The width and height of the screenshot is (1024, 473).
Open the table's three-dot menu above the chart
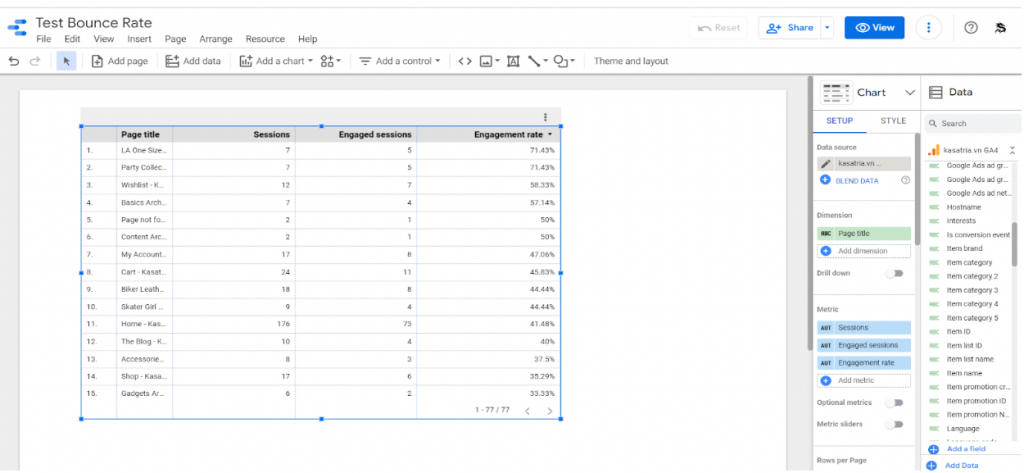[545, 117]
